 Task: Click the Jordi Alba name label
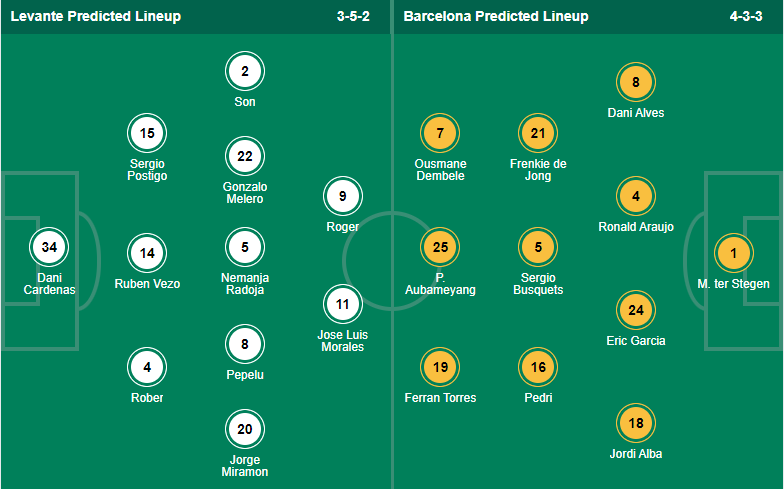tap(636, 454)
